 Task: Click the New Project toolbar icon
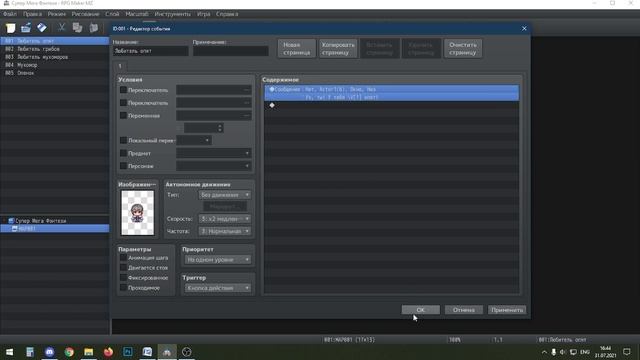point(10,28)
